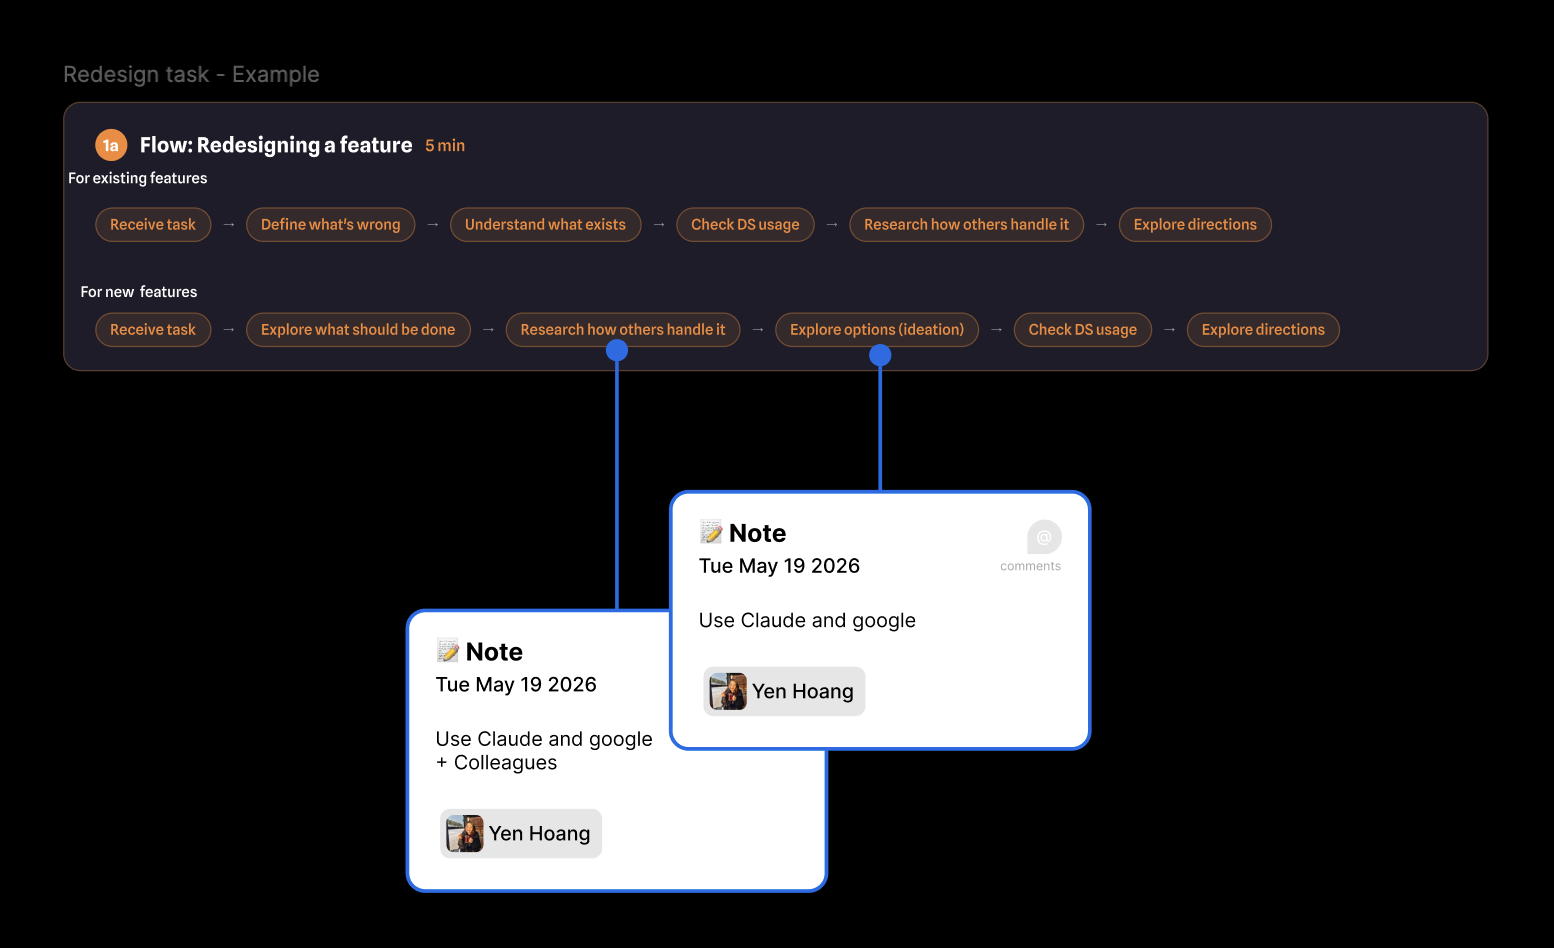
Task: Click the For existing features label
Action: point(138,178)
